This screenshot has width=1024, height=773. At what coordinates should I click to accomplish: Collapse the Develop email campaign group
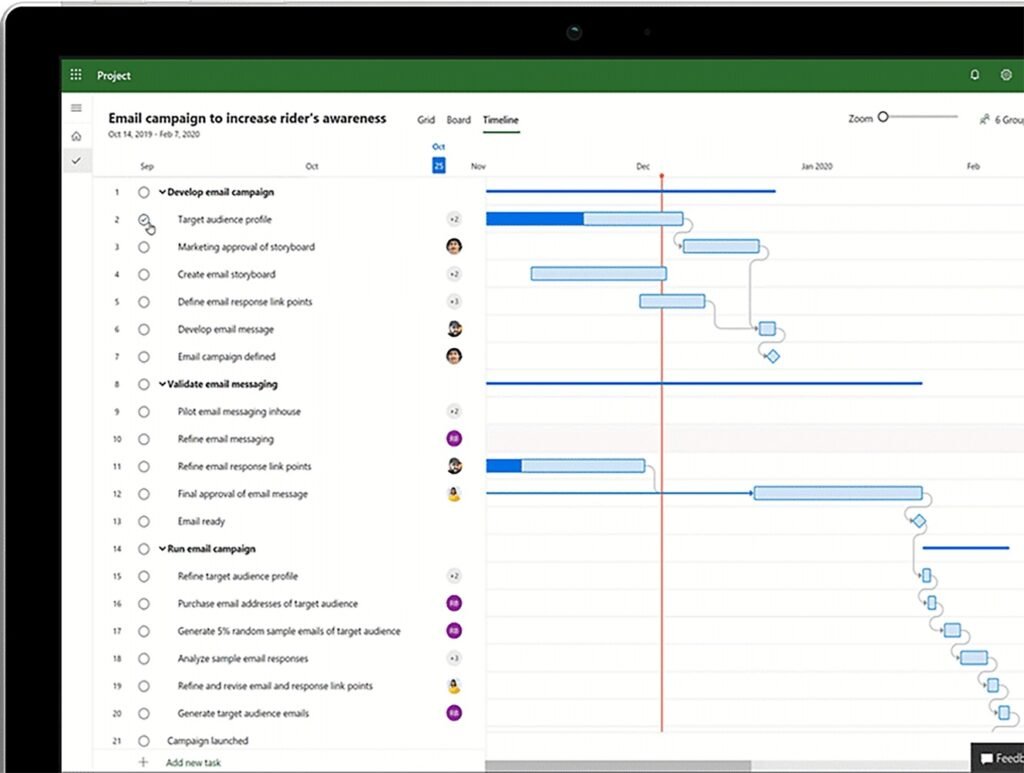[162, 192]
